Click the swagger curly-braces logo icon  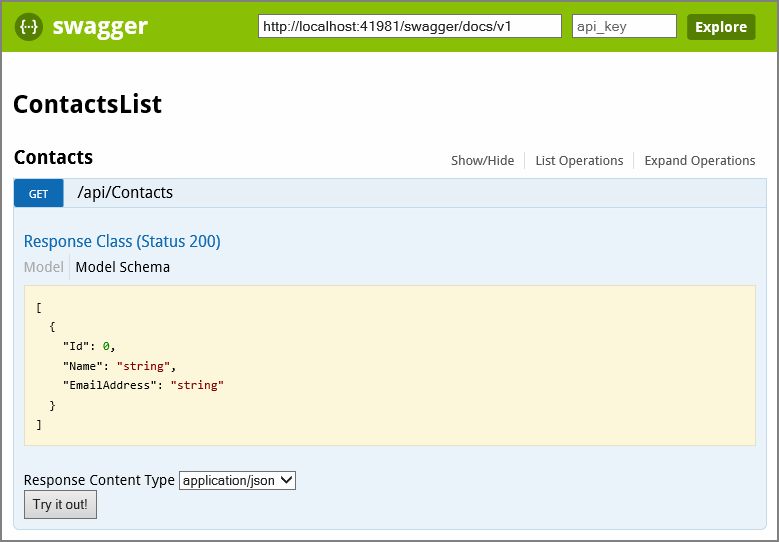pyautogui.click(x=29, y=27)
